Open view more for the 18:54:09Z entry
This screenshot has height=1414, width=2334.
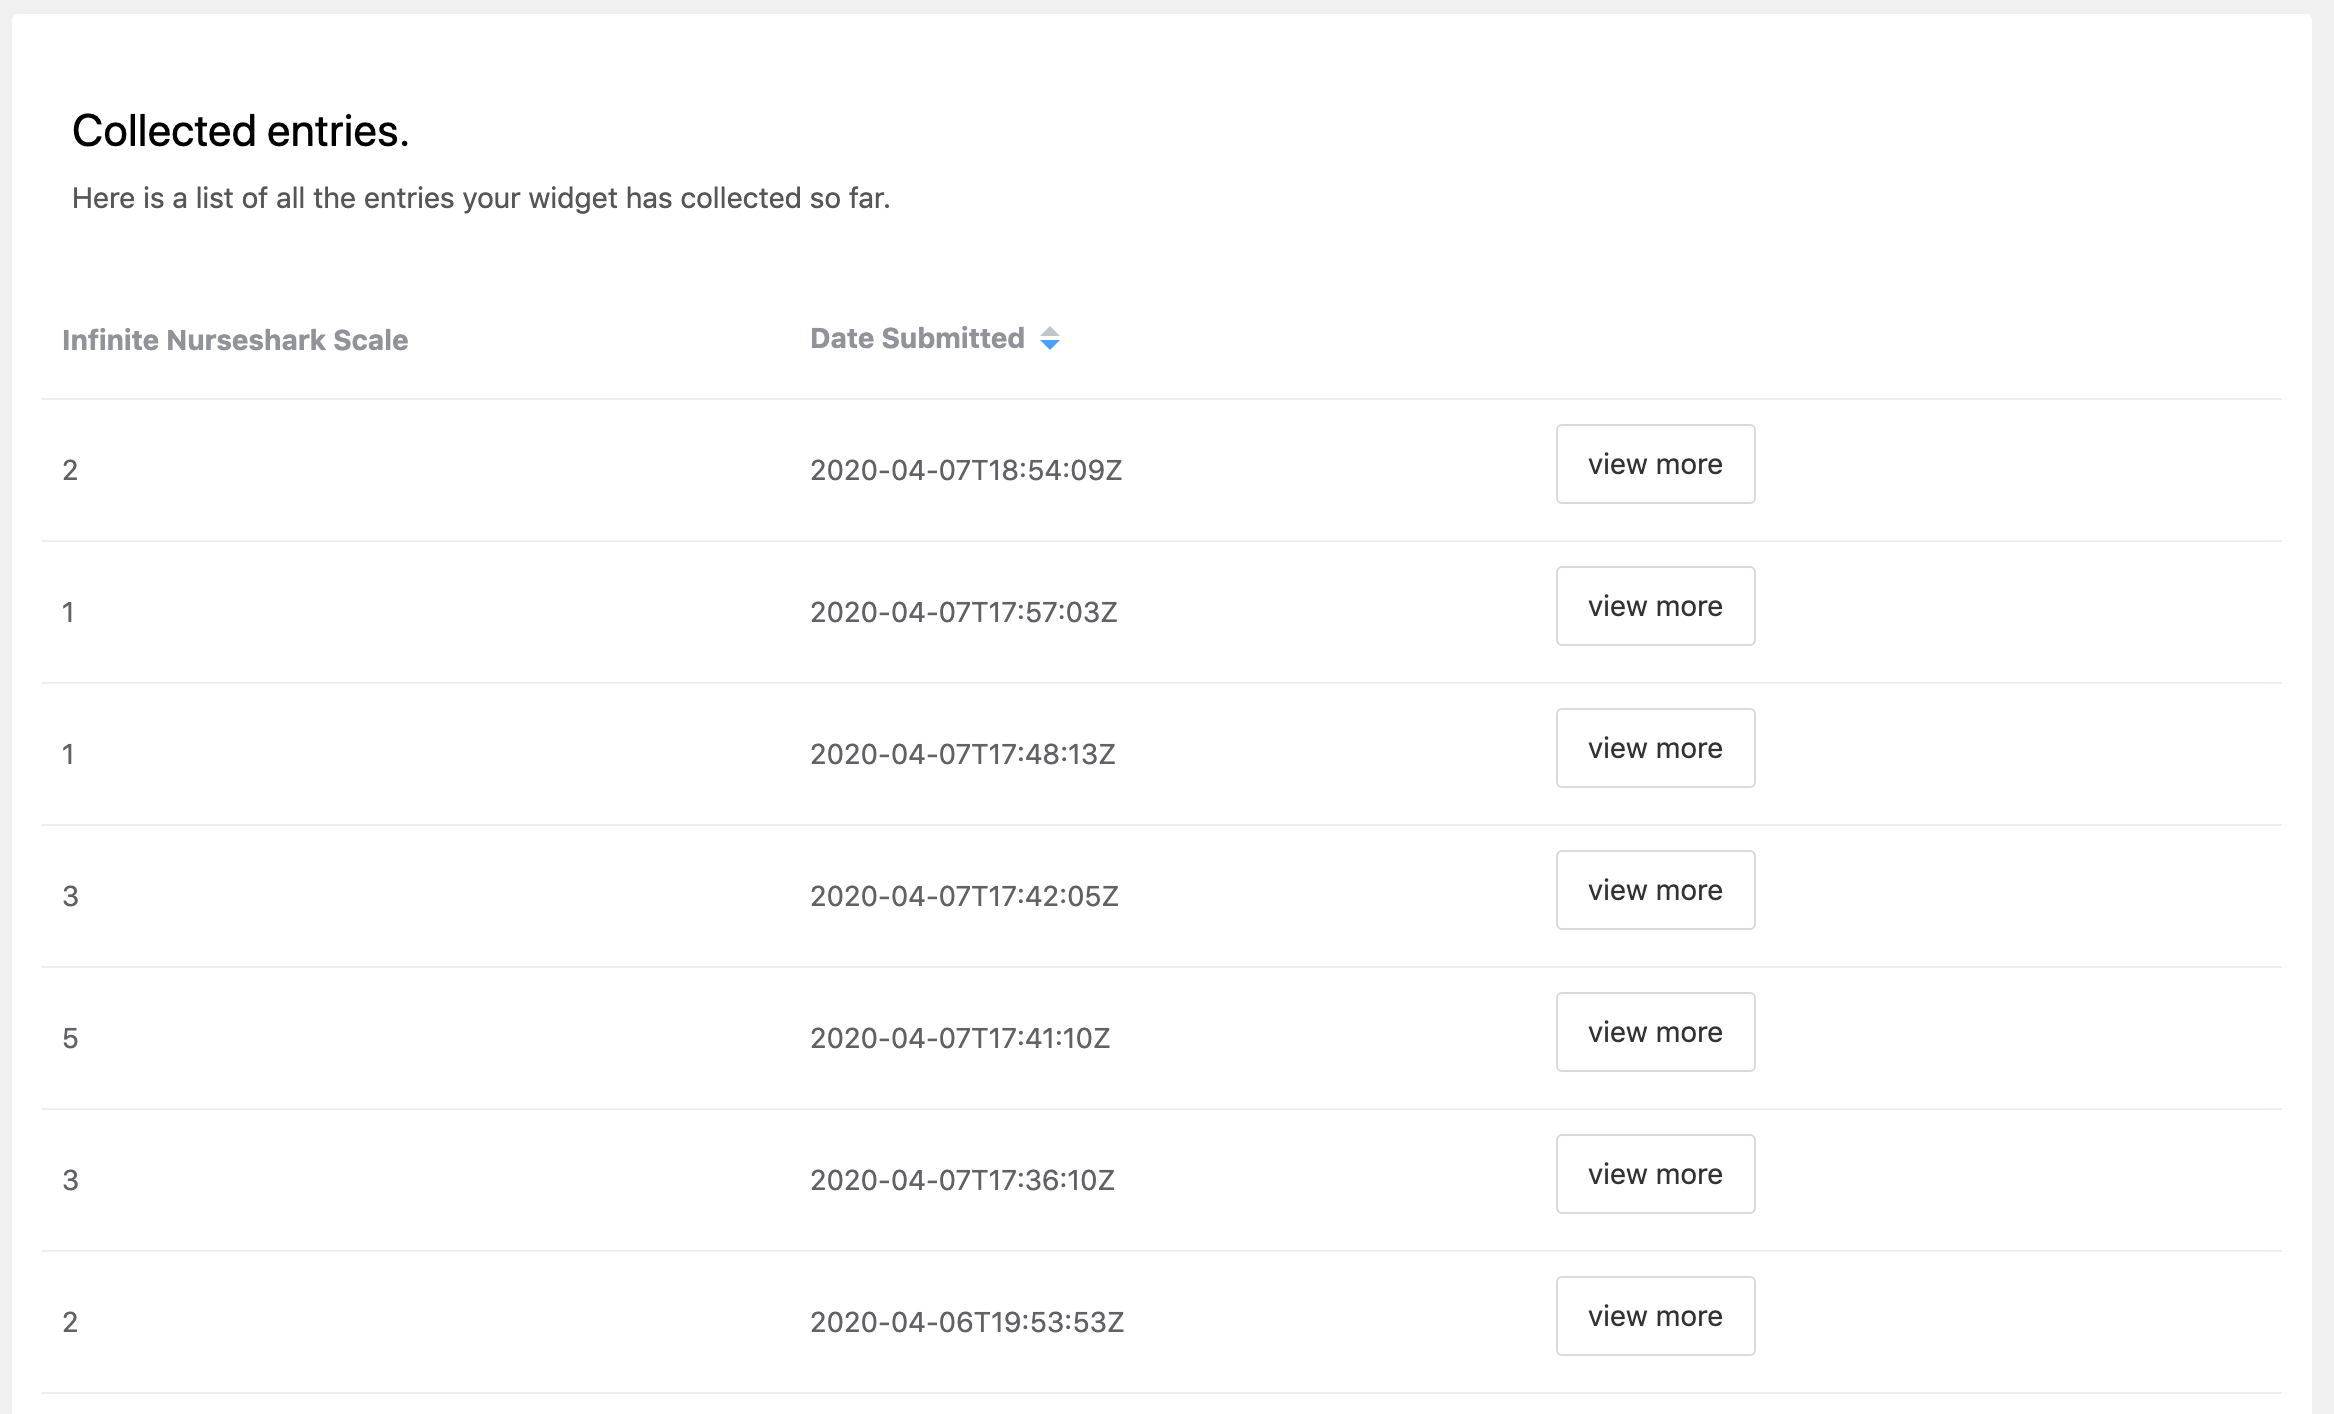tap(1655, 464)
